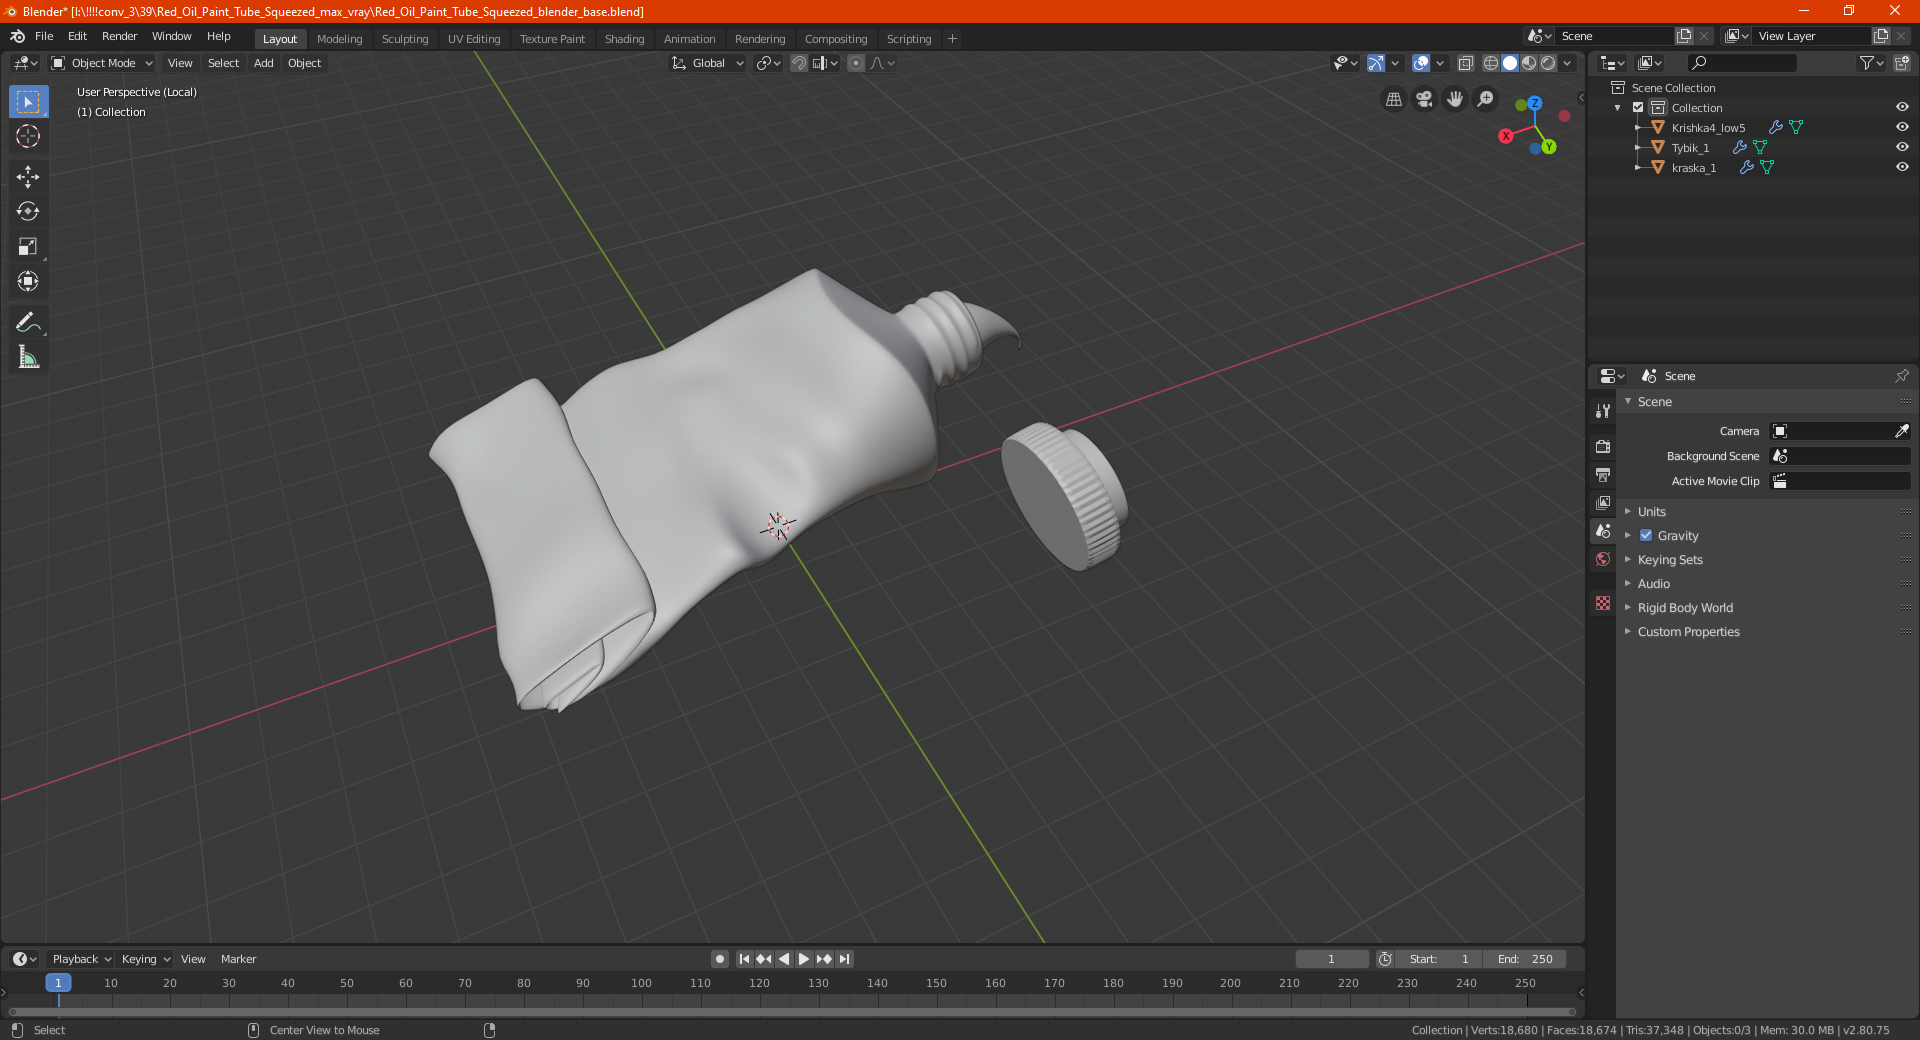The height and width of the screenshot is (1040, 1920).
Task: Activate the Rotate tool
Action: point(28,211)
